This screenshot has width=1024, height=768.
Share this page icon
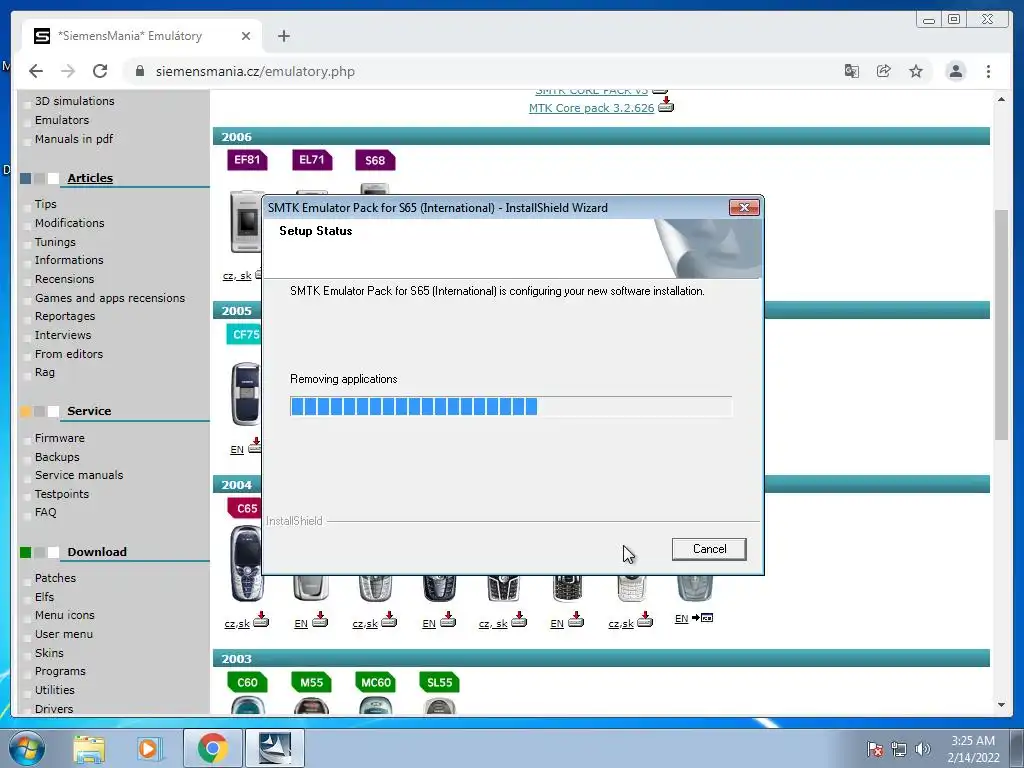click(884, 71)
